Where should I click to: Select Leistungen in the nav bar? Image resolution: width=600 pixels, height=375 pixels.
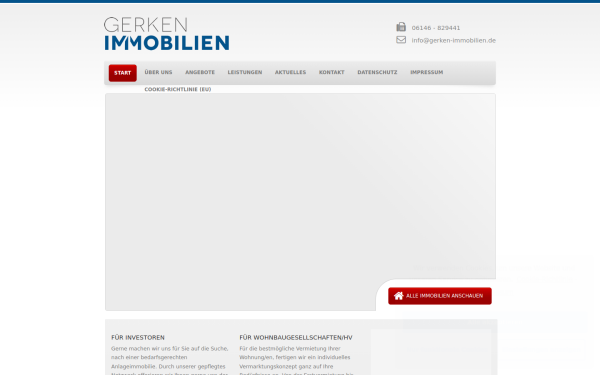coord(245,72)
